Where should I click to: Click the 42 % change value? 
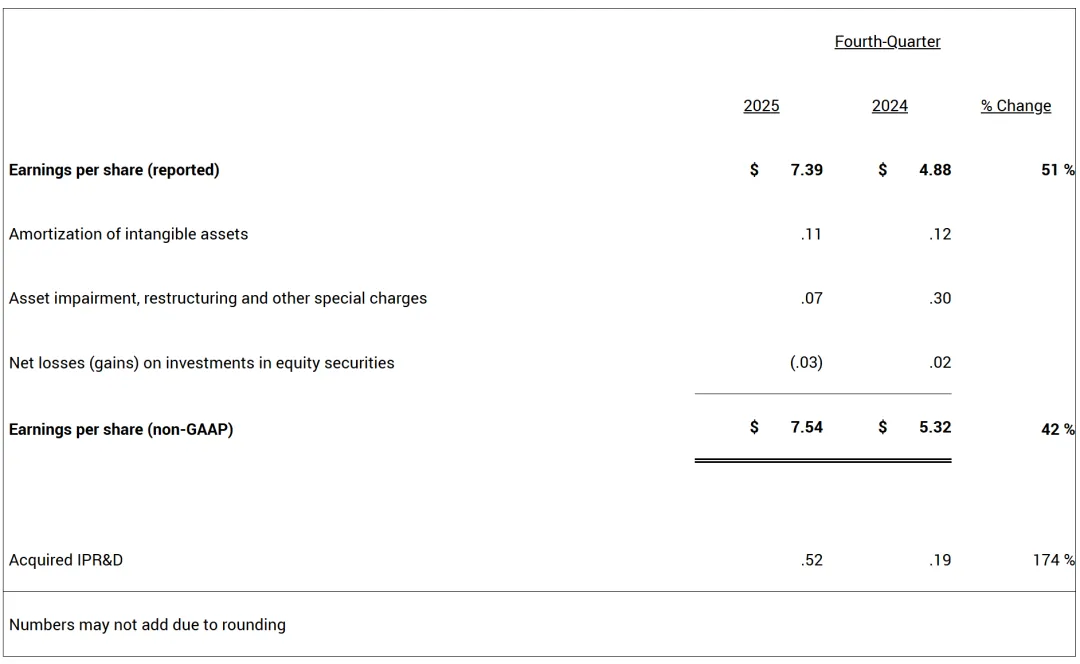pyautogui.click(x=1057, y=429)
